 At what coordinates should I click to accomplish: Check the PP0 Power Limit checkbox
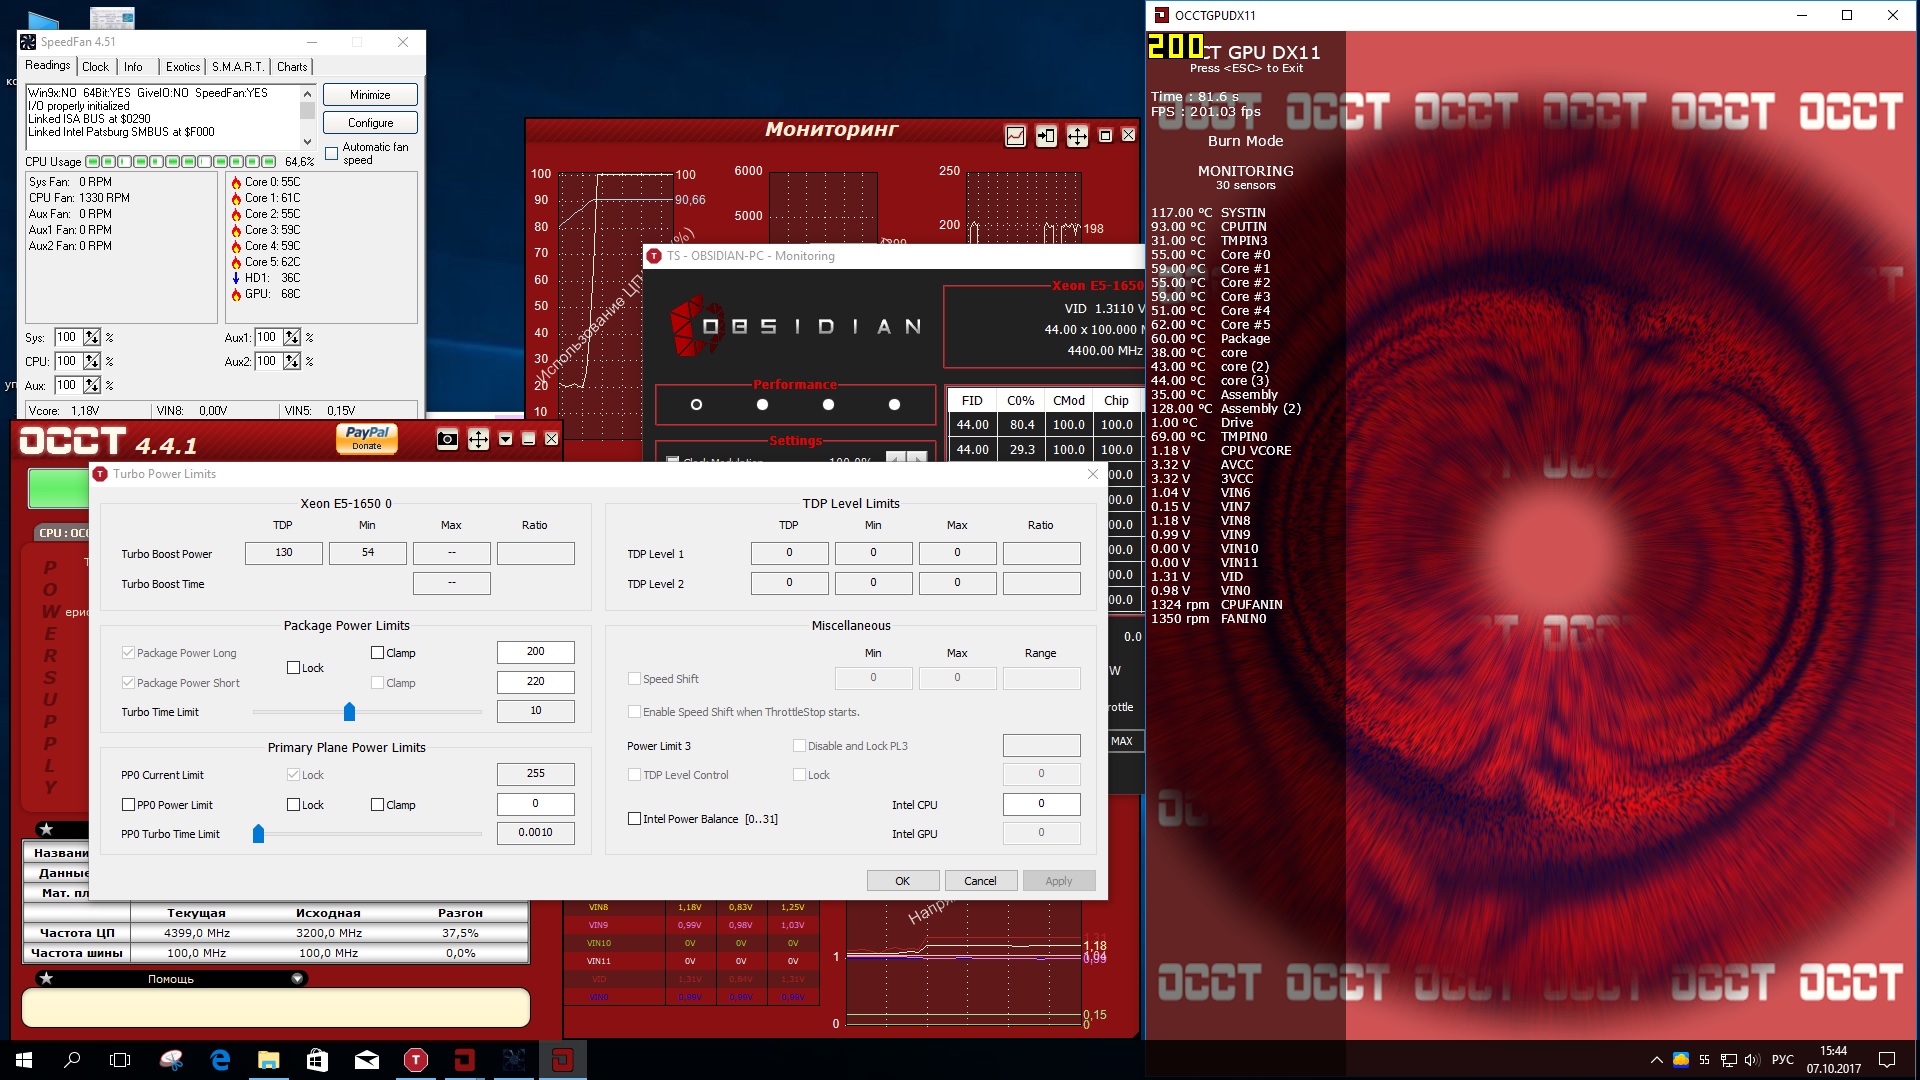128,805
